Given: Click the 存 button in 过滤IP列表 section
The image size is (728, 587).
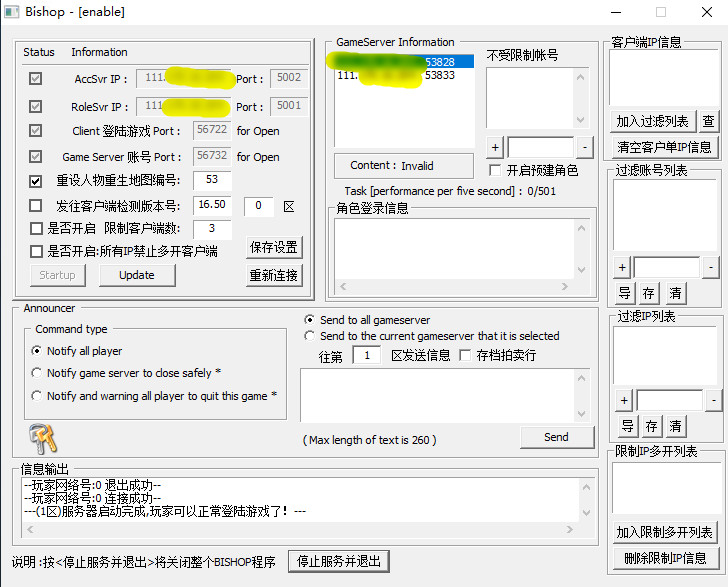Looking at the screenshot, I should click(x=650, y=426).
